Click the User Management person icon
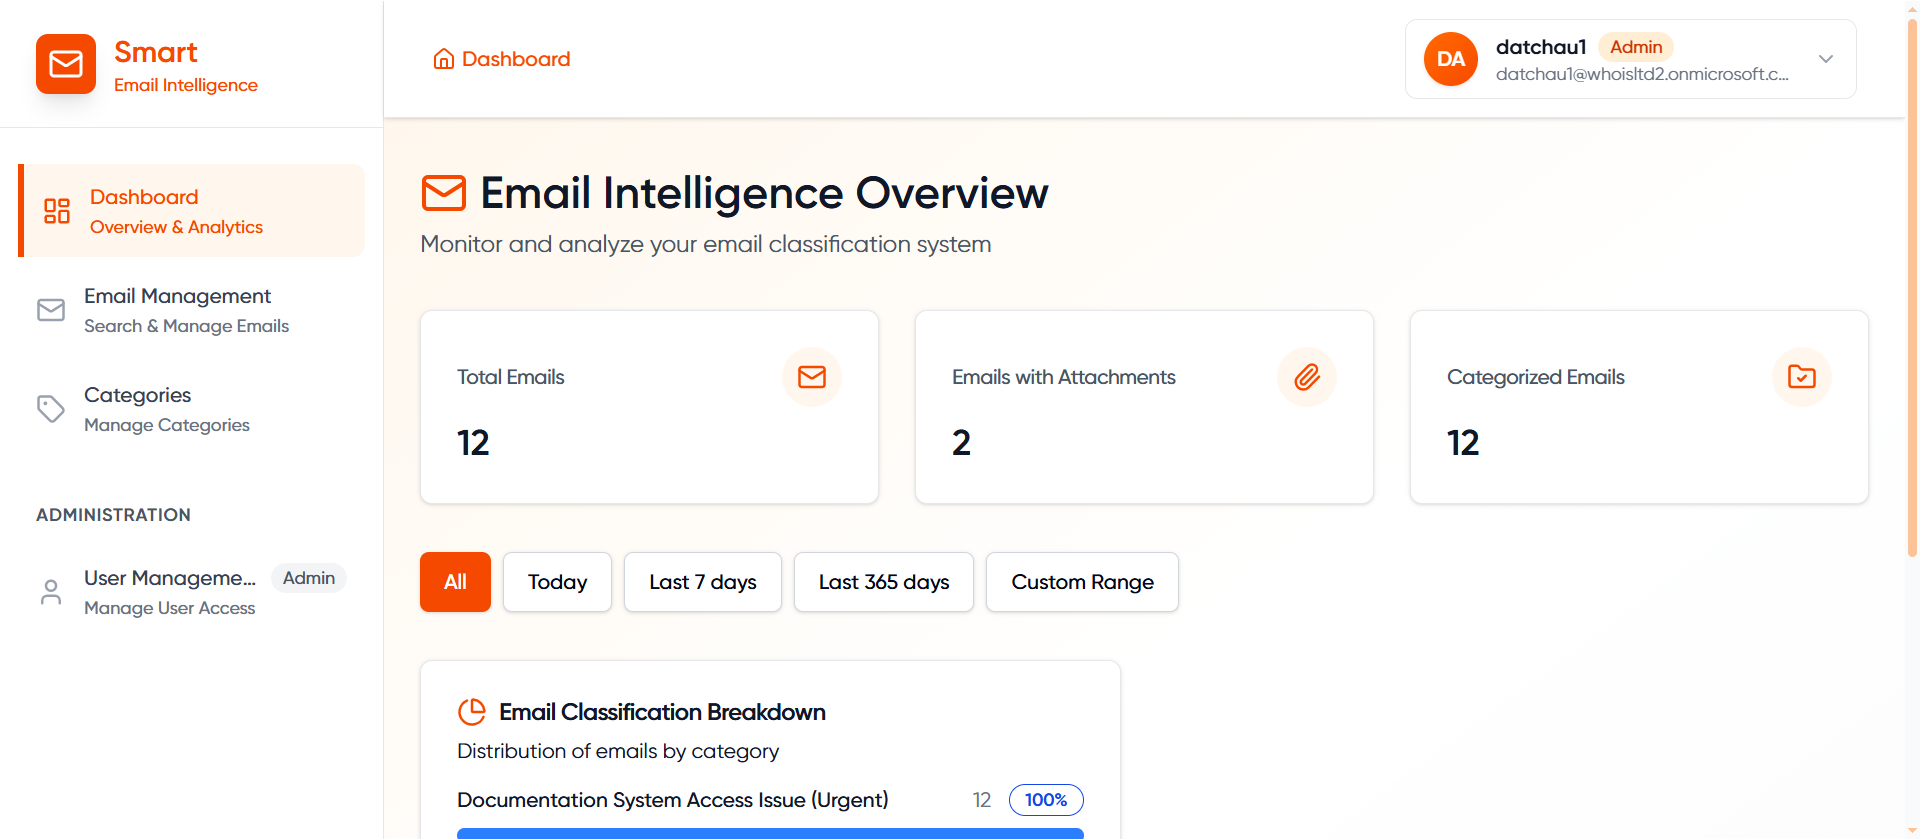The image size is (1920, 839). (51, 592)
